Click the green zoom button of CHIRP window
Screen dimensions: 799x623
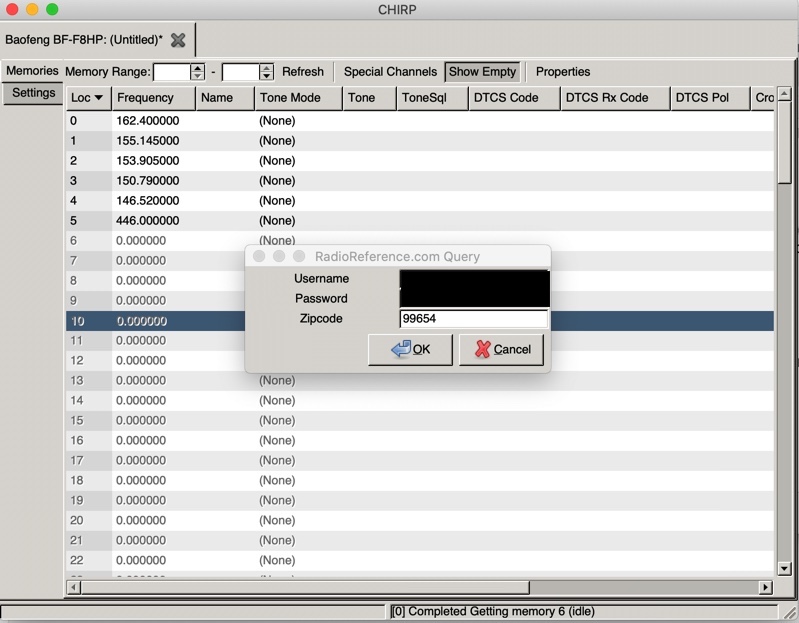pos(52,9)
